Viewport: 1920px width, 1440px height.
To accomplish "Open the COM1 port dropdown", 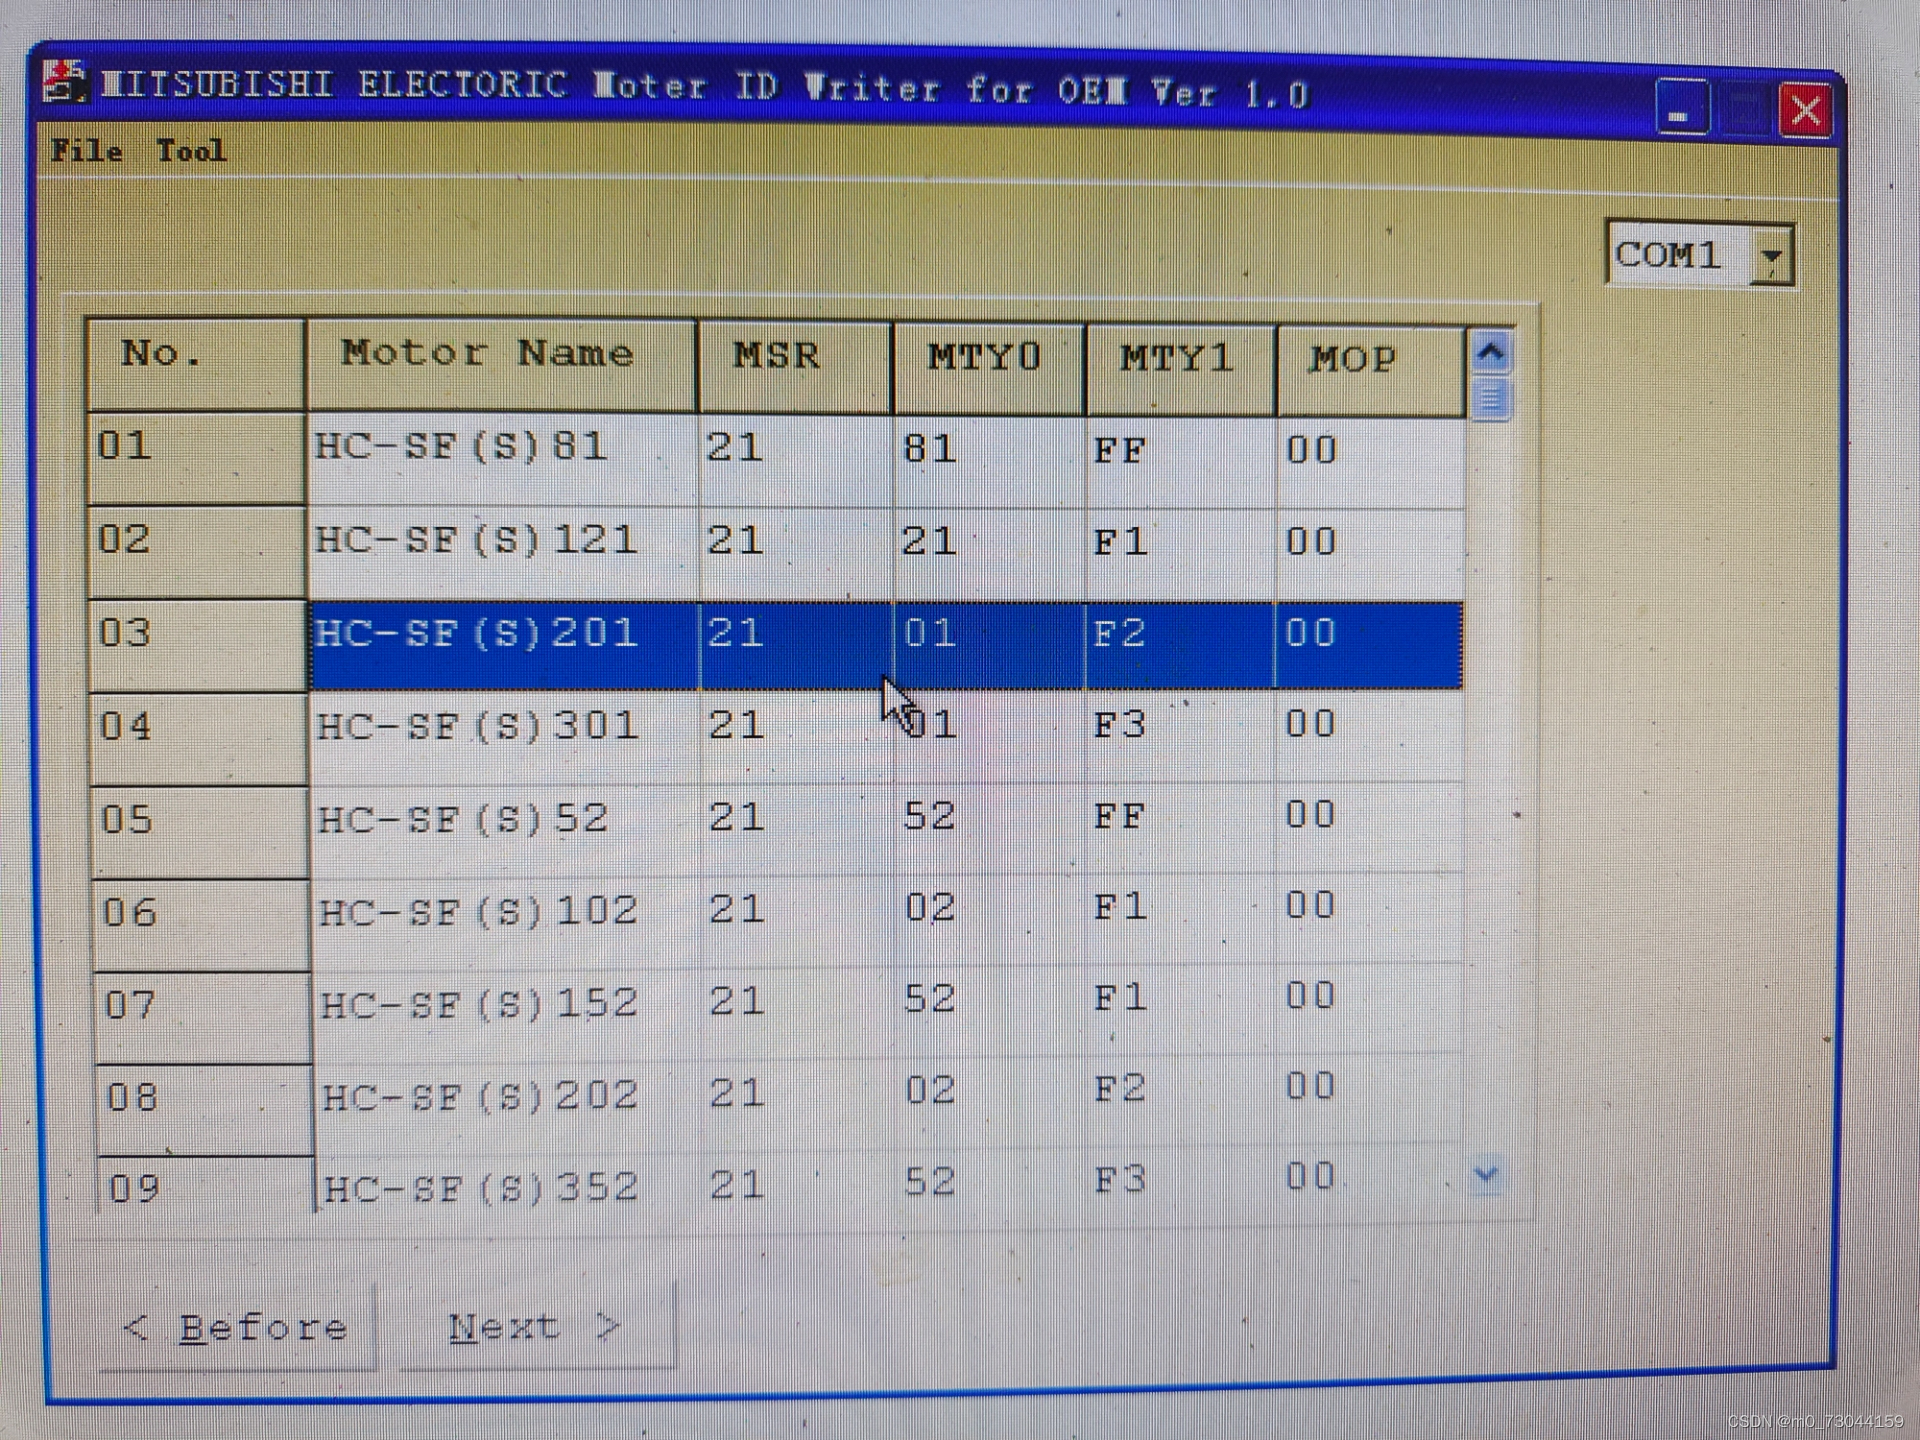I will click(1771, 256).
